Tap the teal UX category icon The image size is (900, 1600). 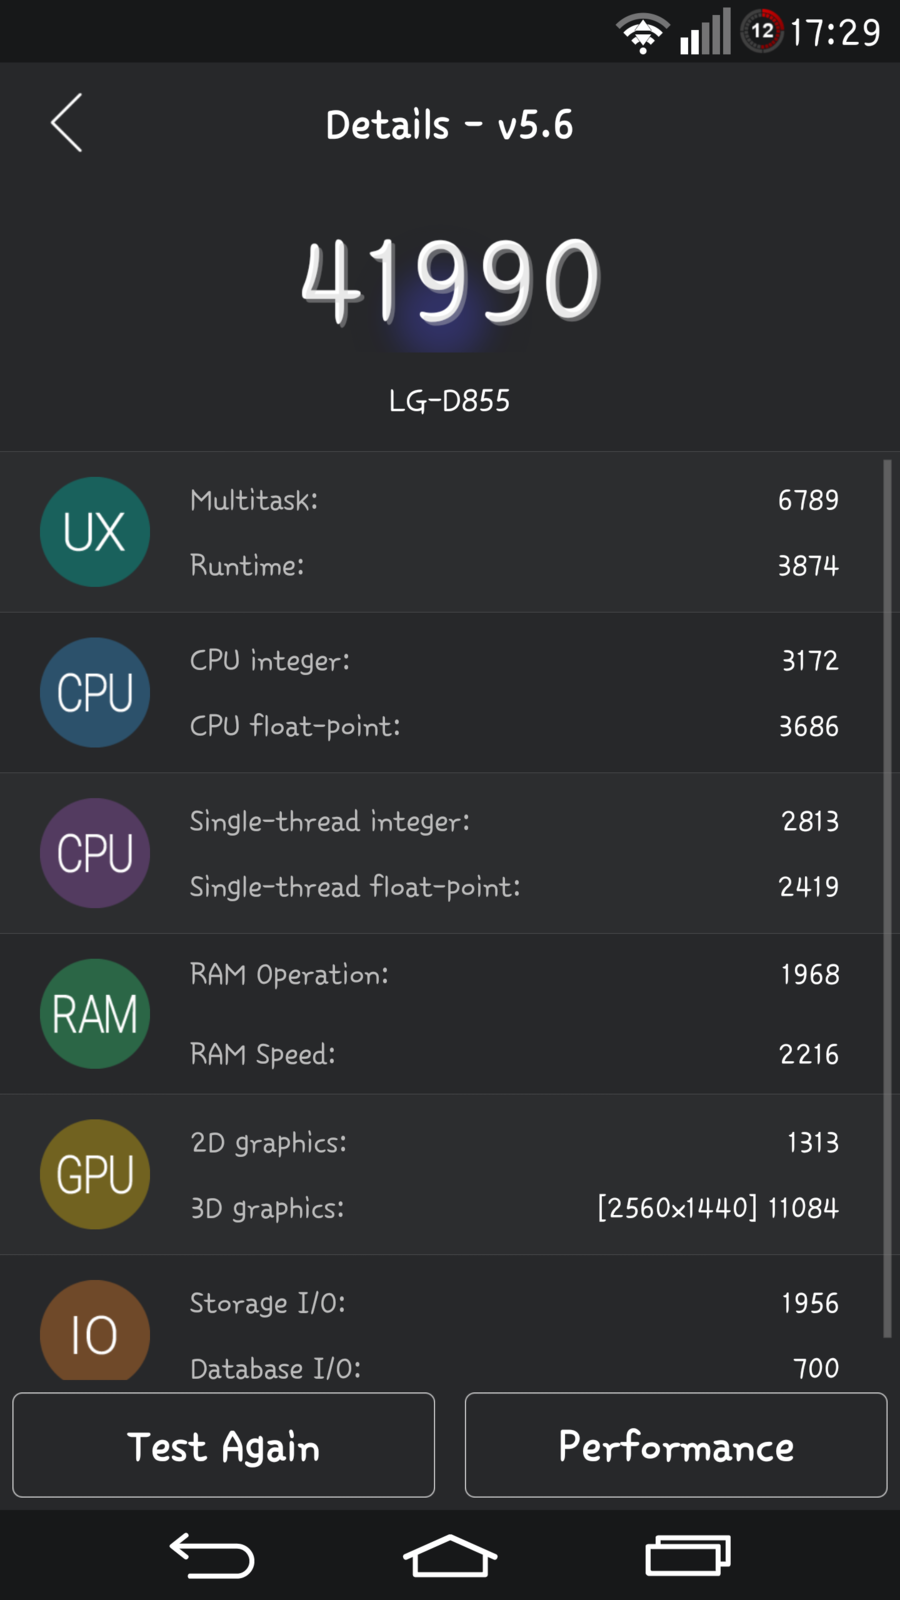point(95,532)
